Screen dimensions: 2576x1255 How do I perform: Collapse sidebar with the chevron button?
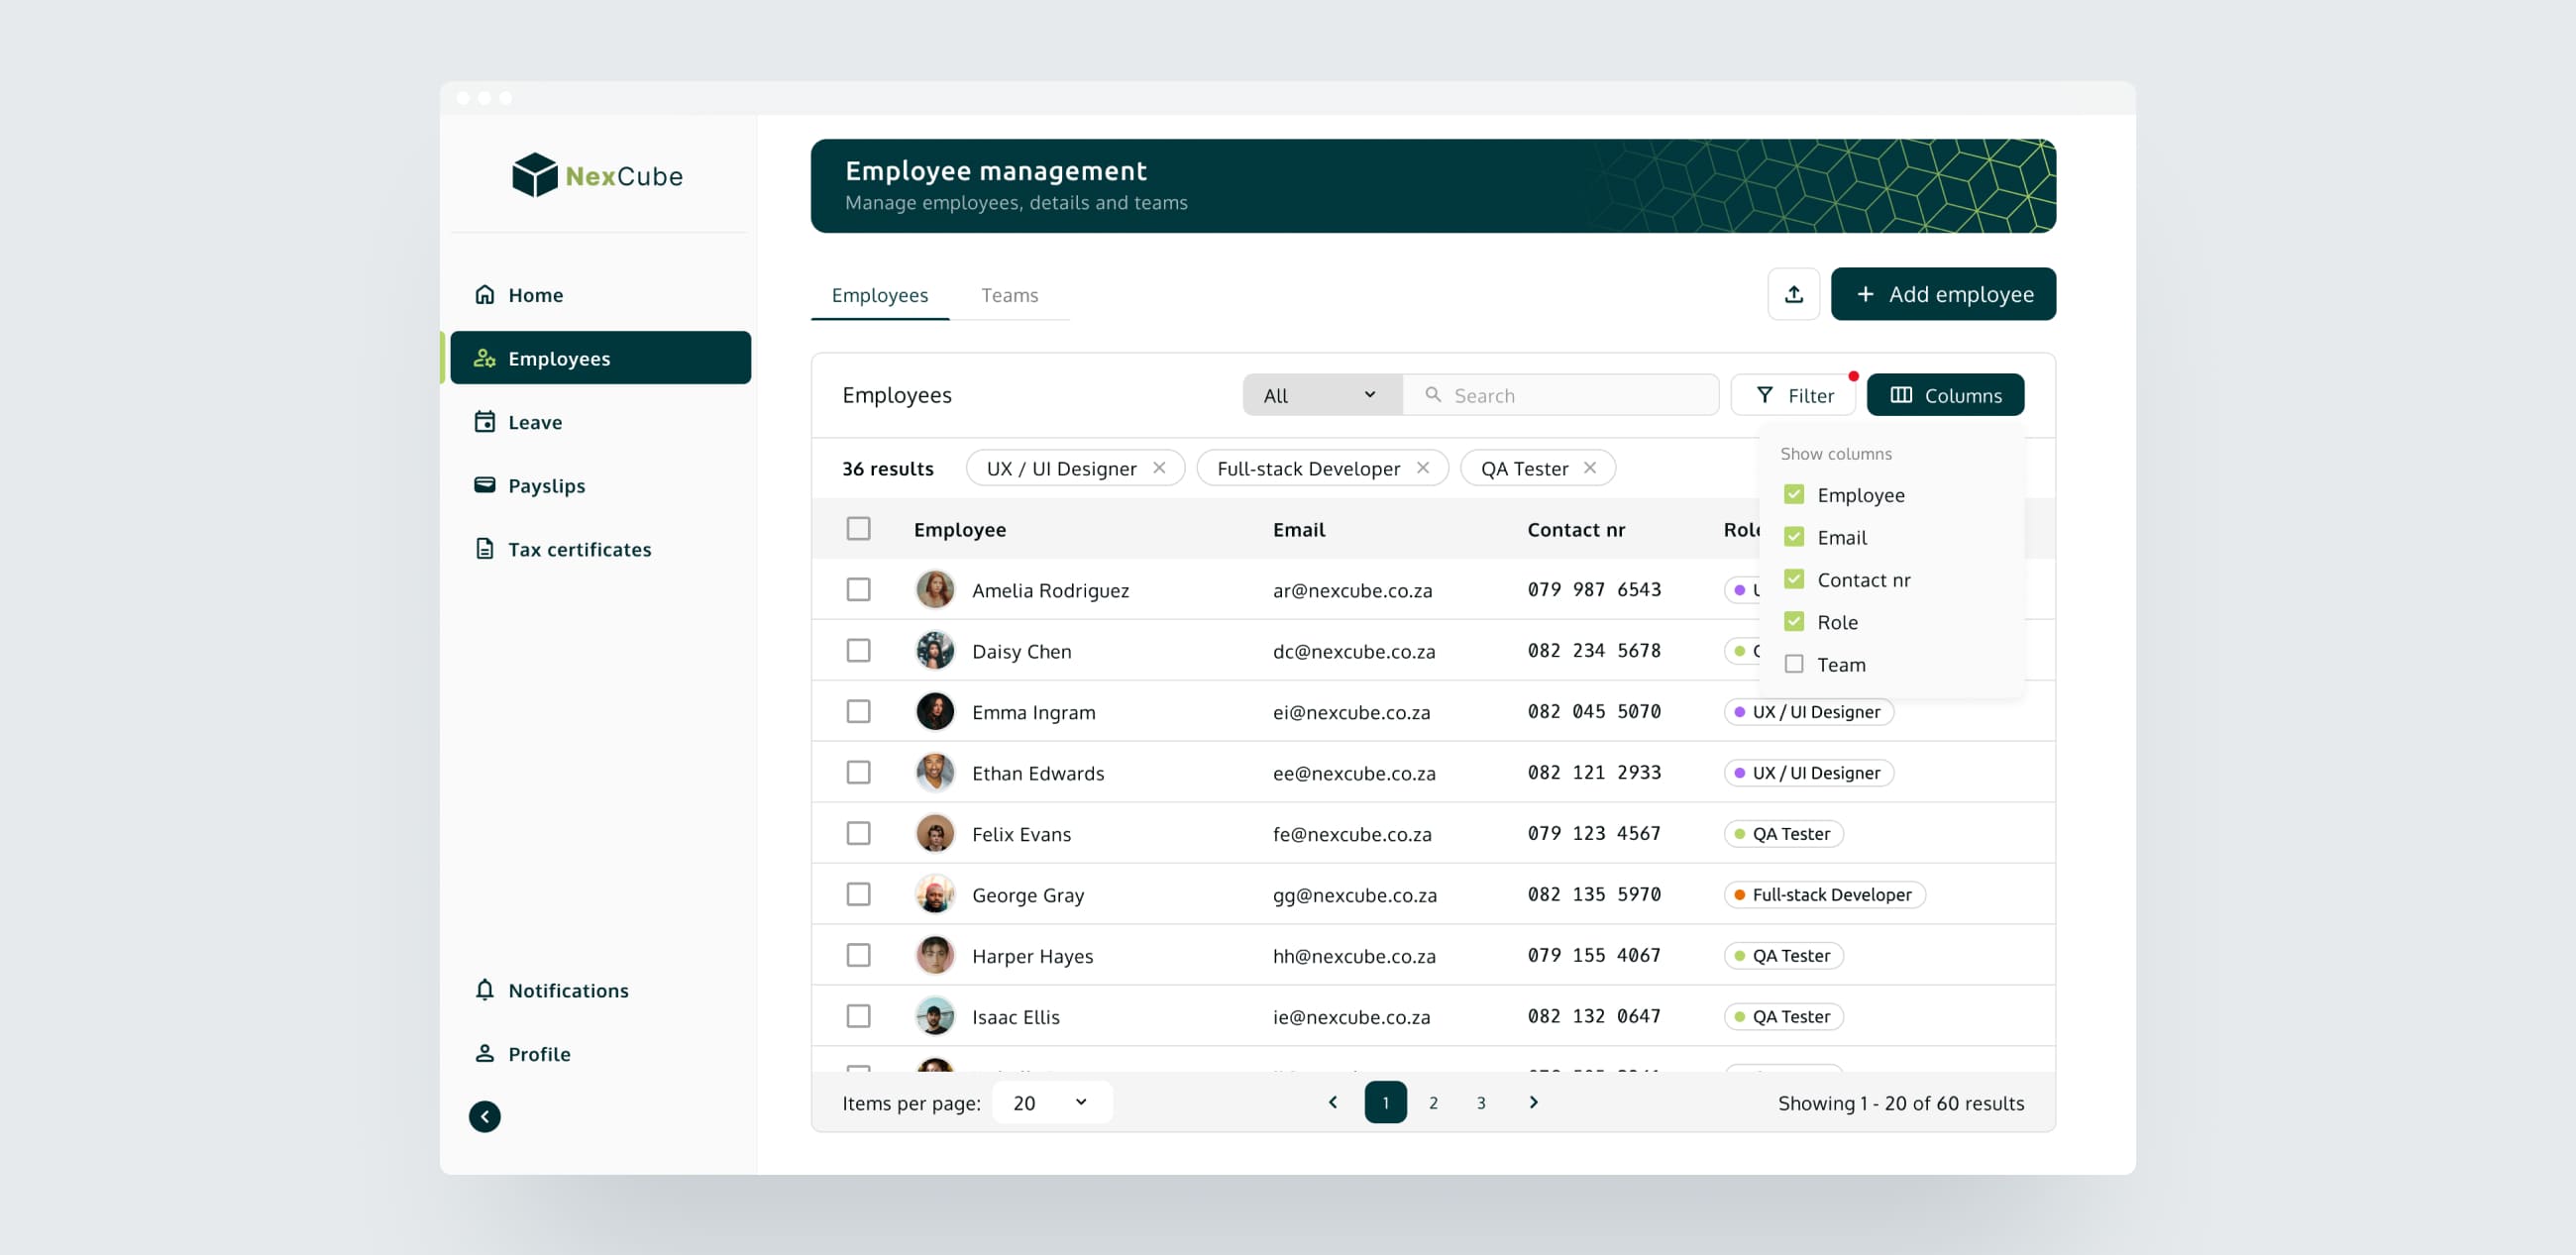[485, 1116]
